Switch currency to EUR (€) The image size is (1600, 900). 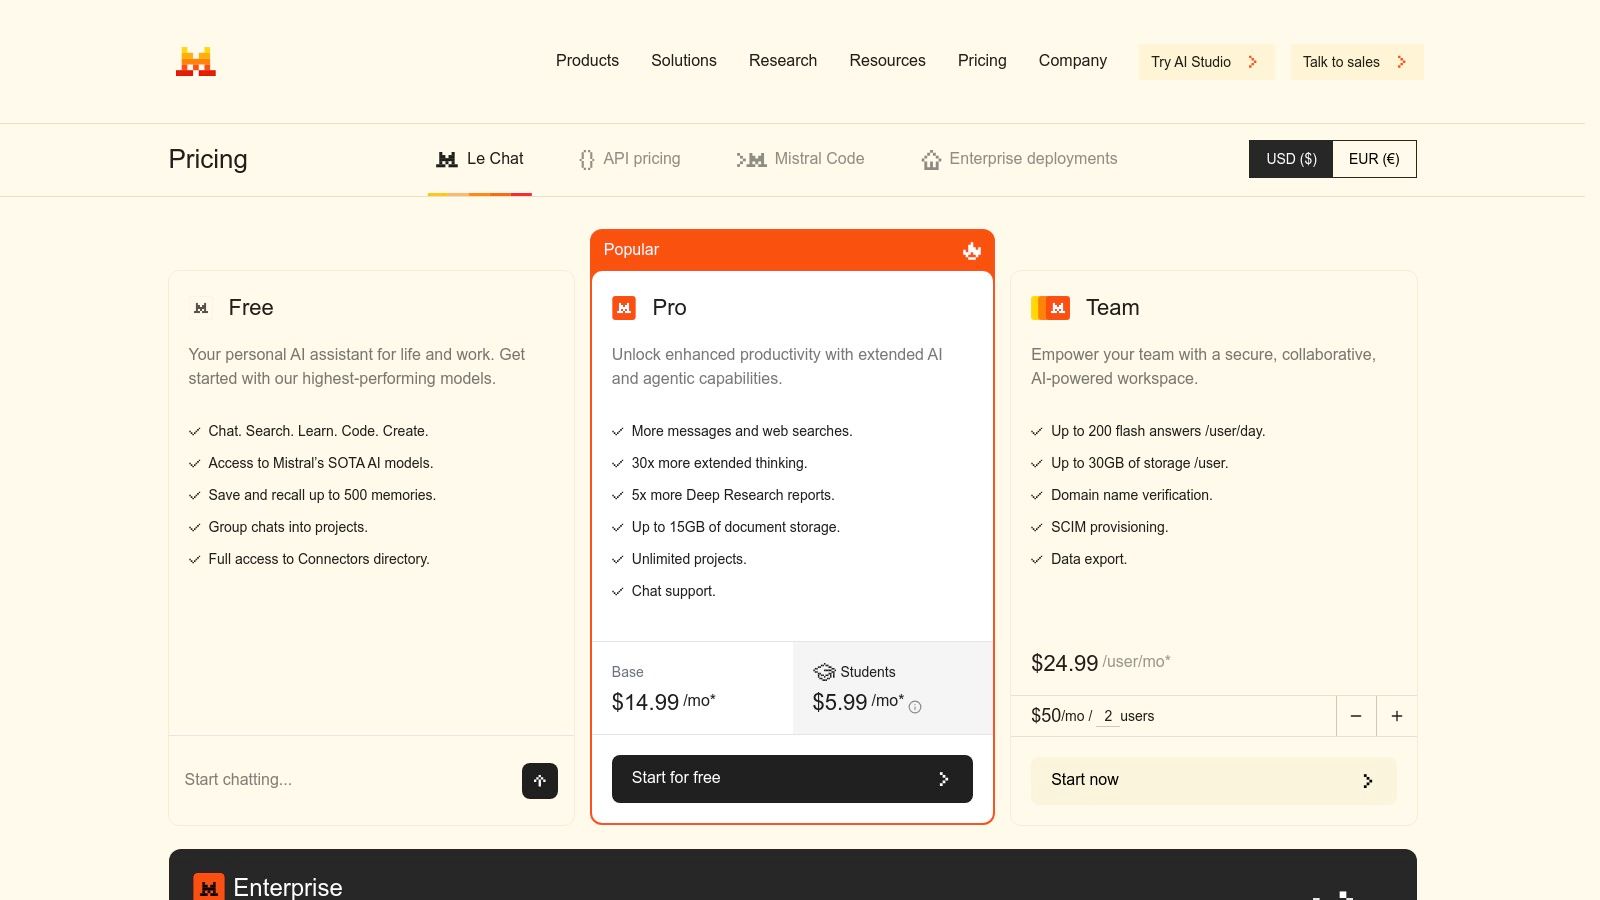1374,159
